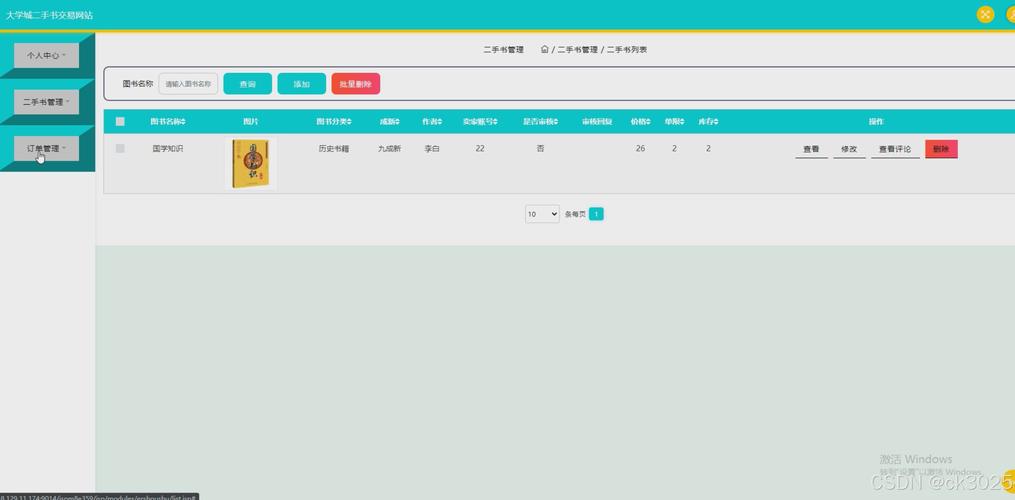Image resolution: width=1015 pixels, height=500 pixels.
Task: Click the 添加 add button
Action: coord(302,84)
